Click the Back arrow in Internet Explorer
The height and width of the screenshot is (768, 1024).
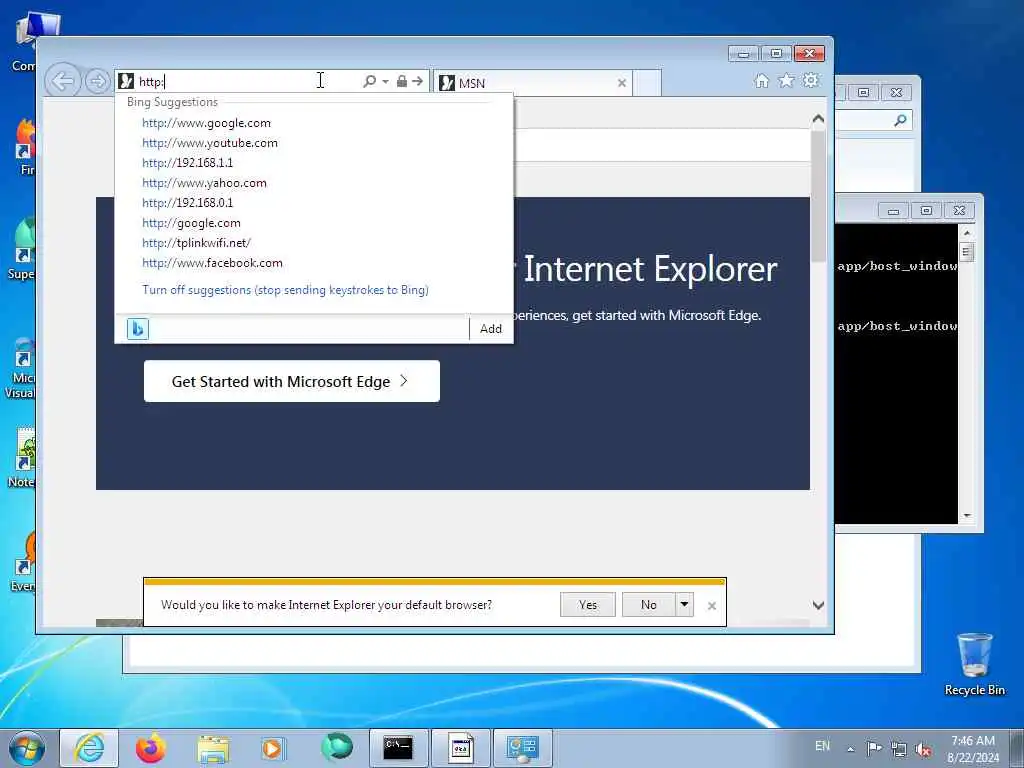pos(63,82)
